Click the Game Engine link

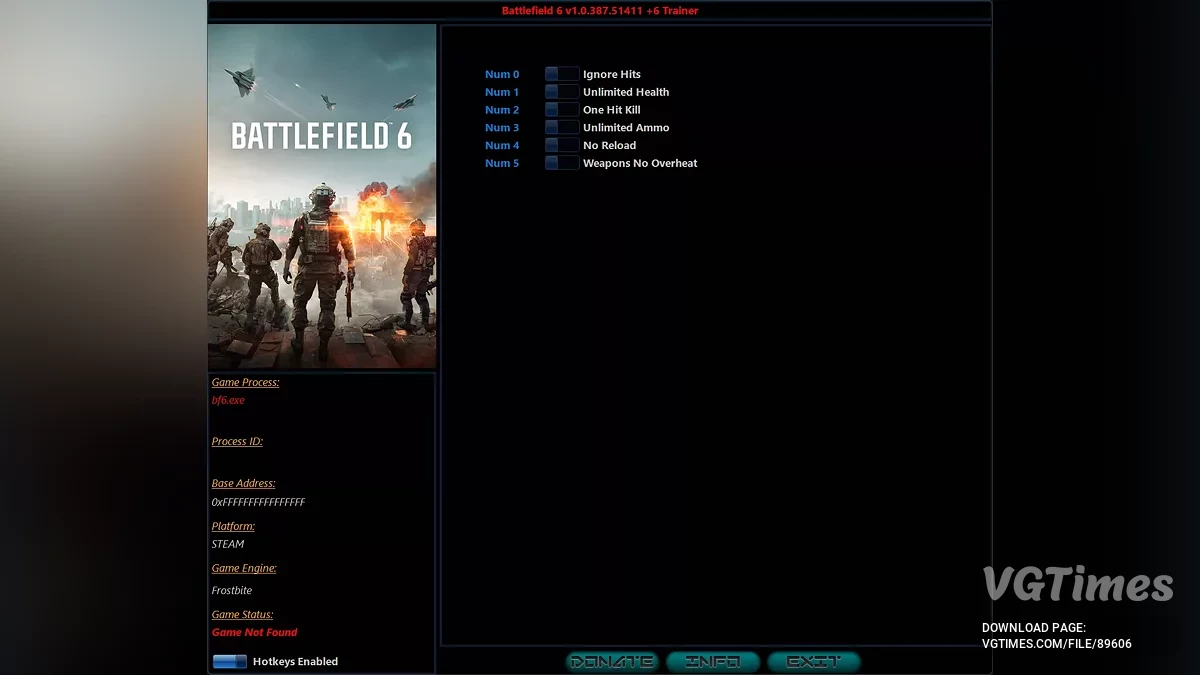[244, 568]
